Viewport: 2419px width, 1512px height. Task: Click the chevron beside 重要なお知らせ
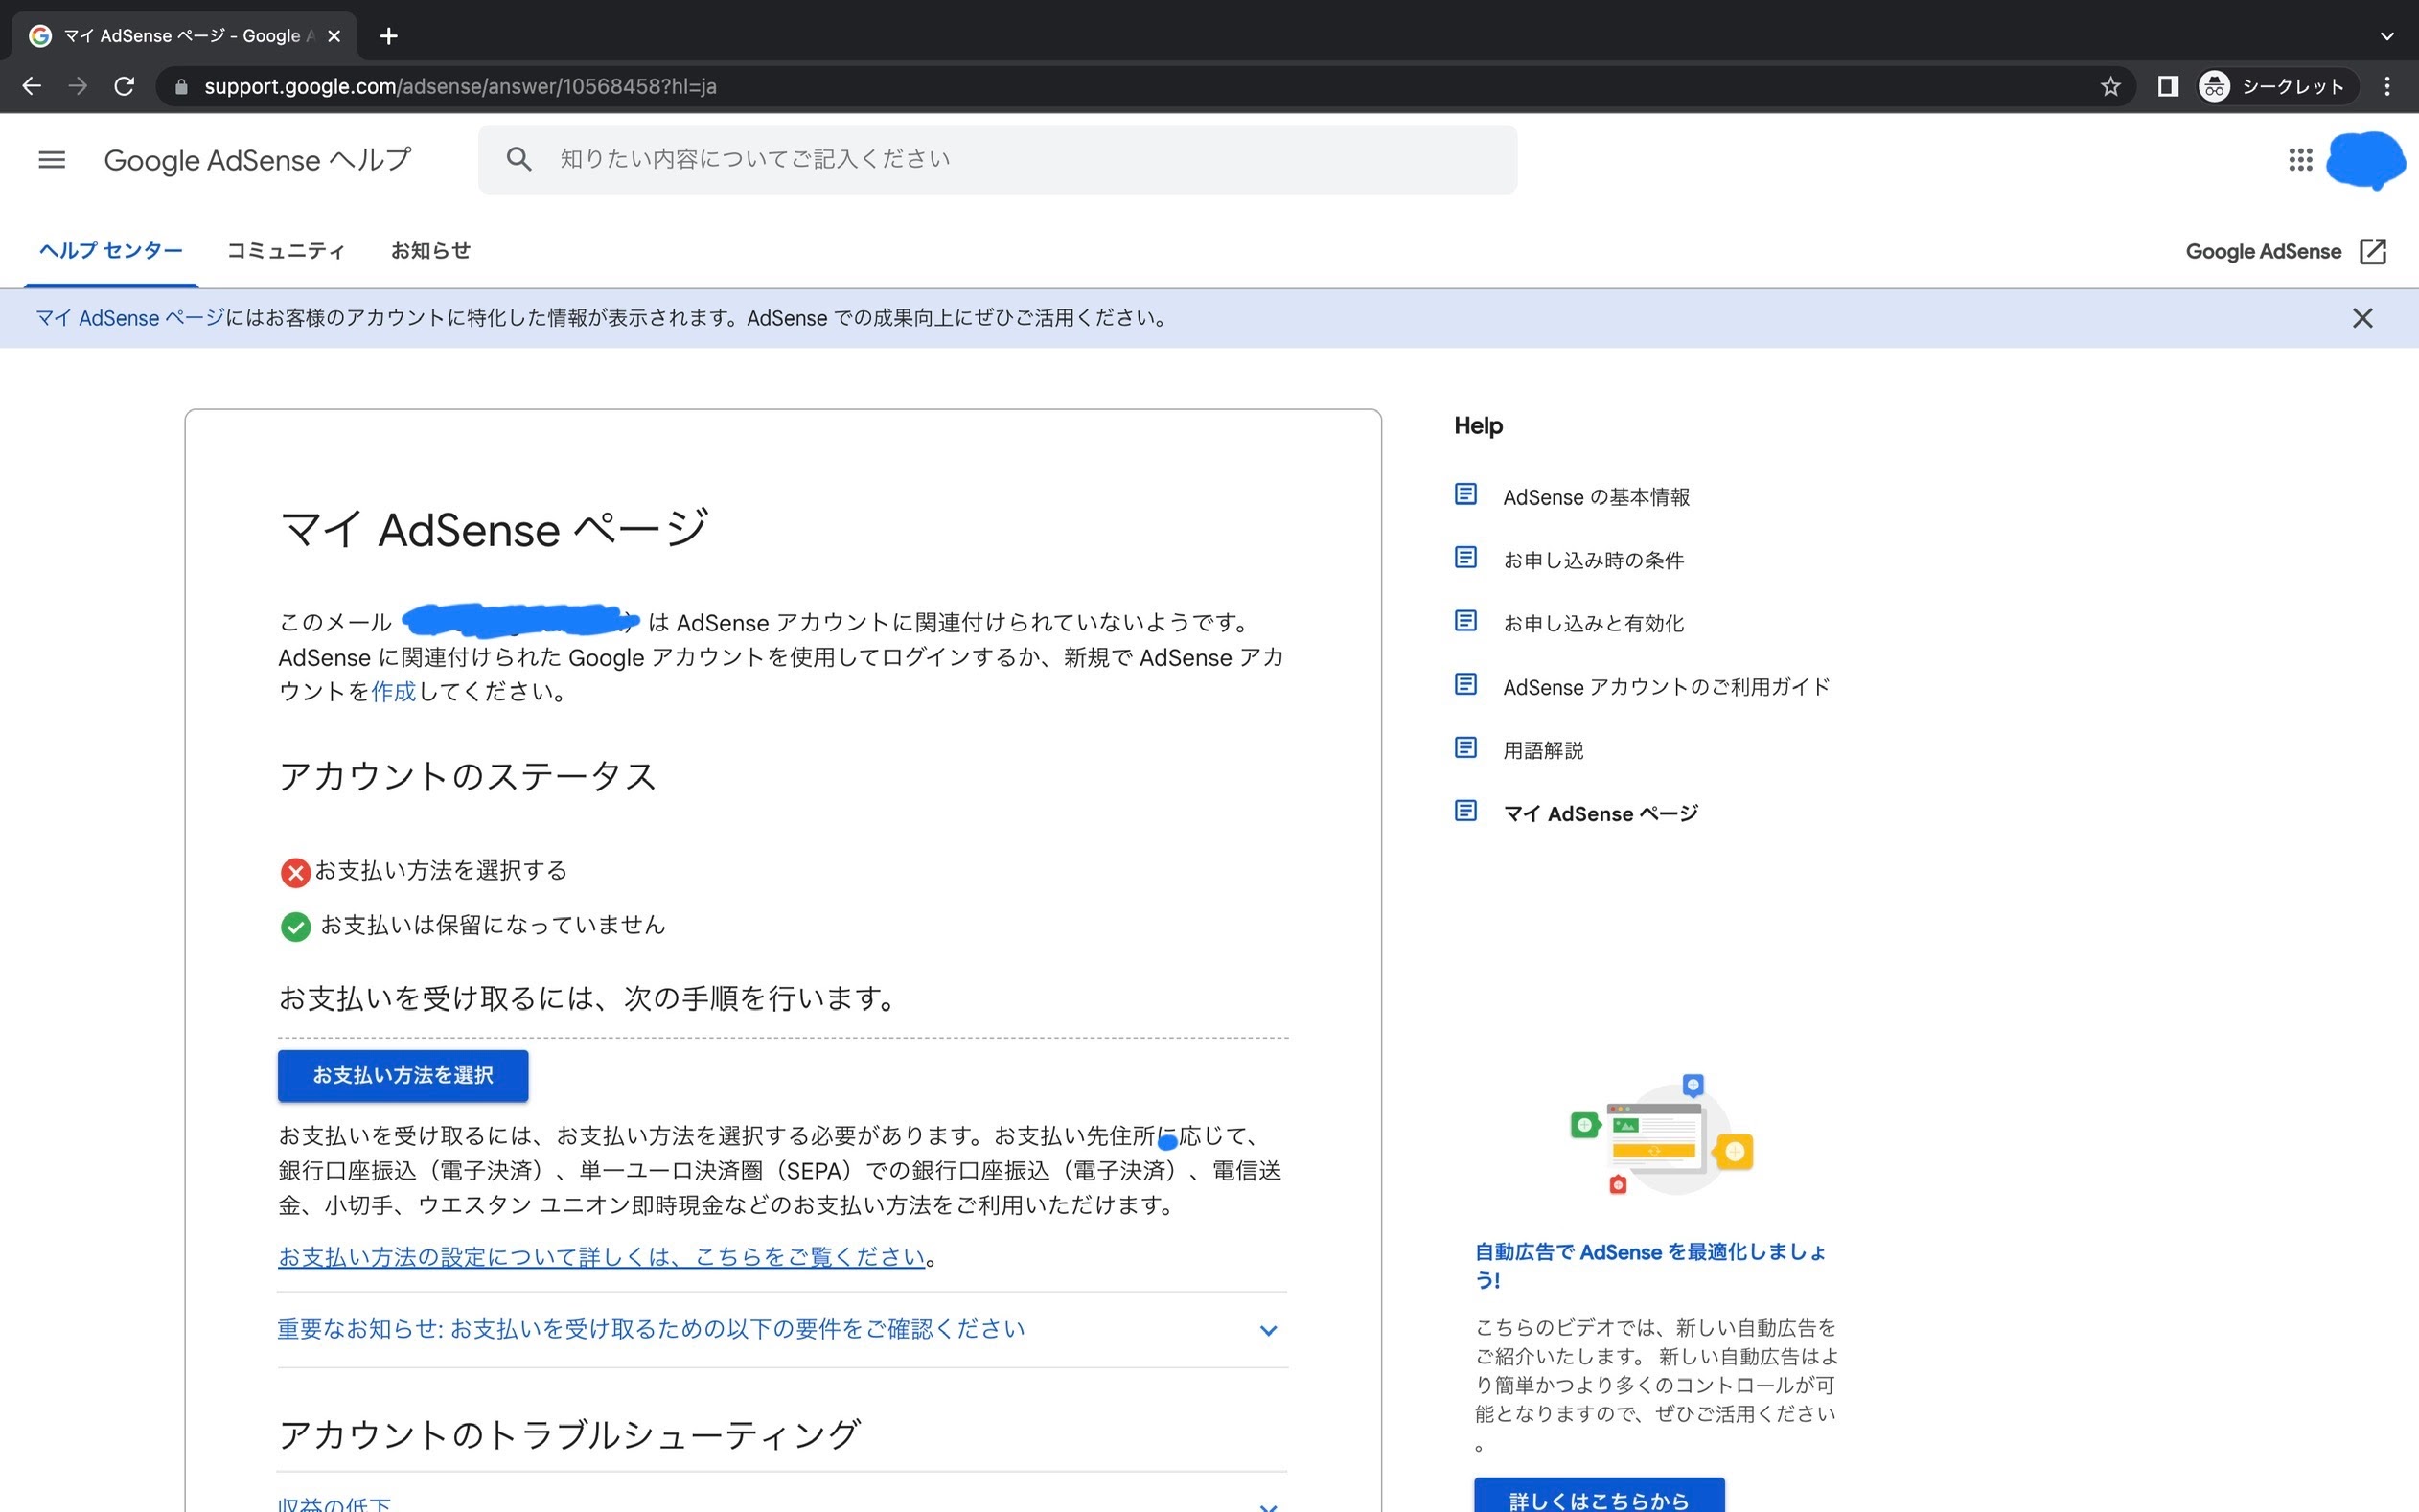coord(1267,1331)
